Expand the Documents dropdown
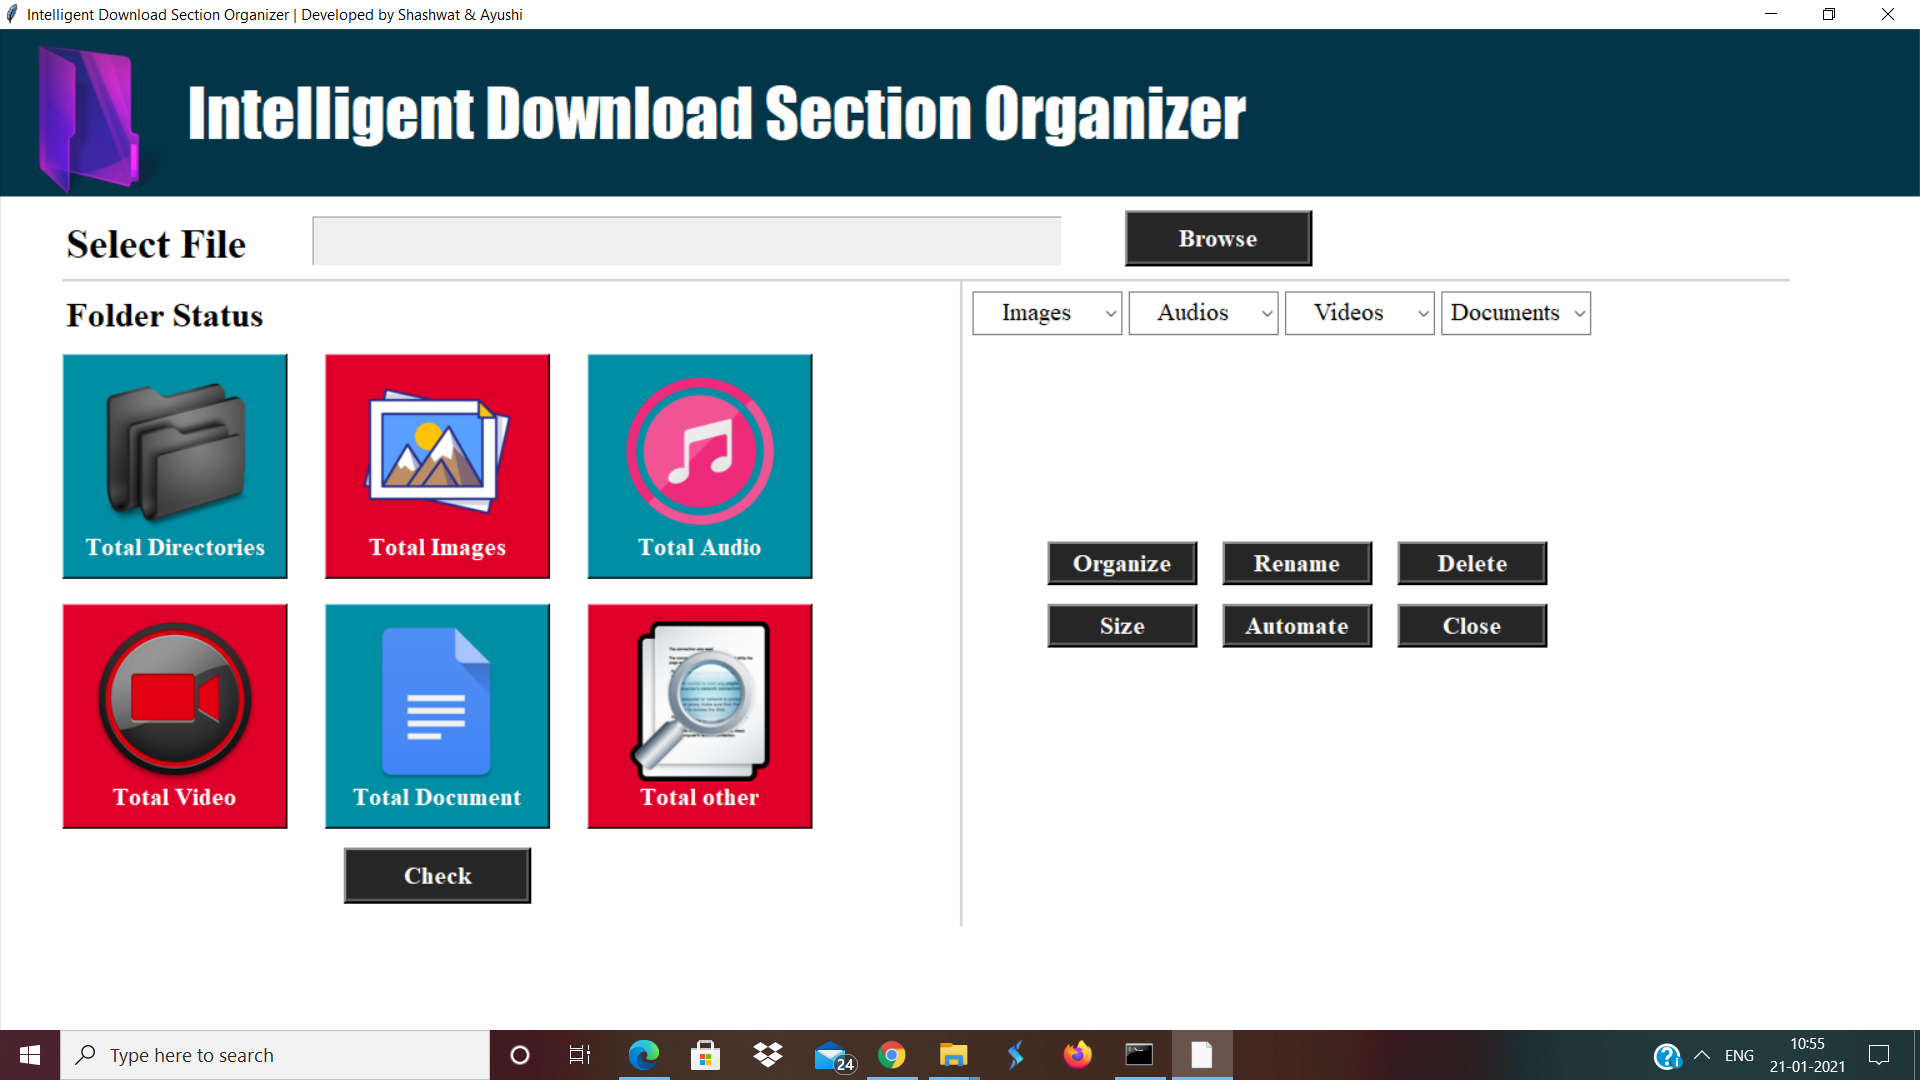1920x1080 pixels. [1515, 313]
